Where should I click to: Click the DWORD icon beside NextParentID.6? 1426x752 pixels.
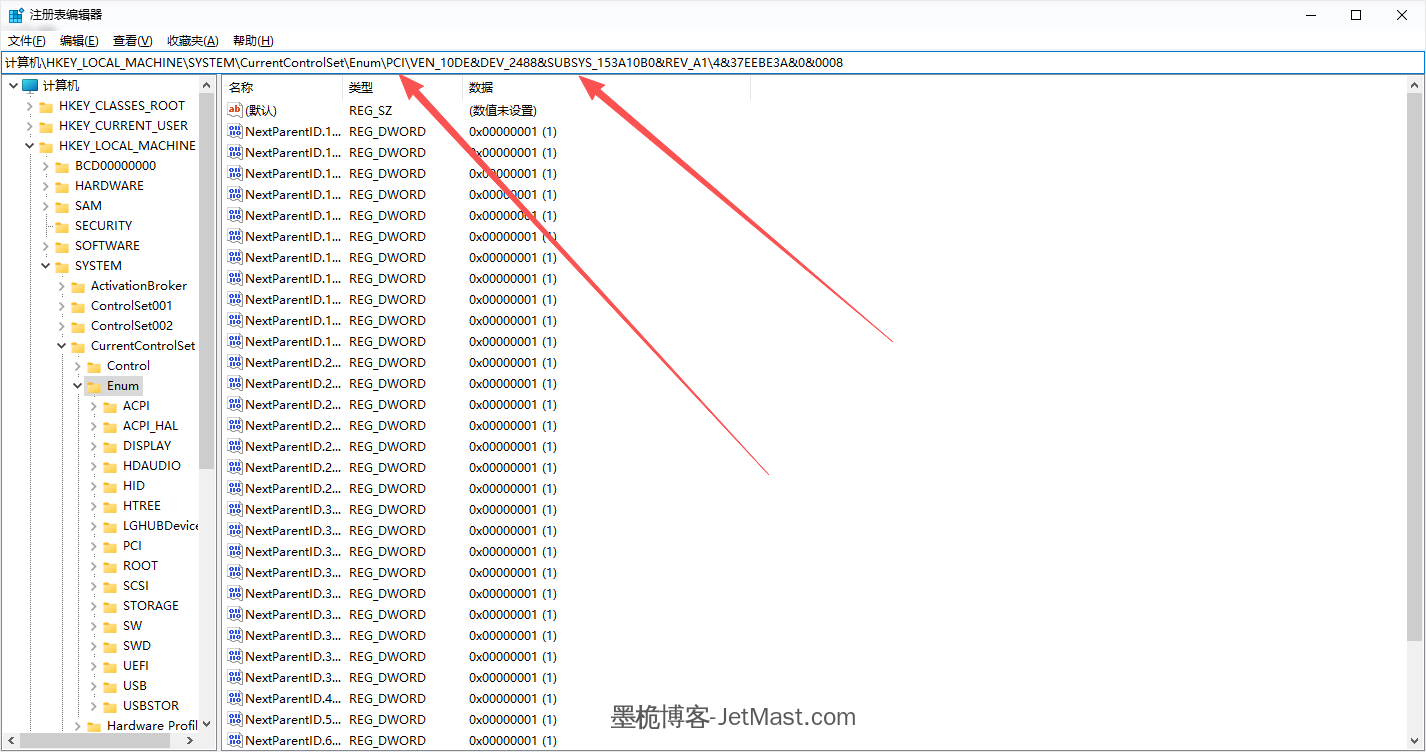coord(235,740)
